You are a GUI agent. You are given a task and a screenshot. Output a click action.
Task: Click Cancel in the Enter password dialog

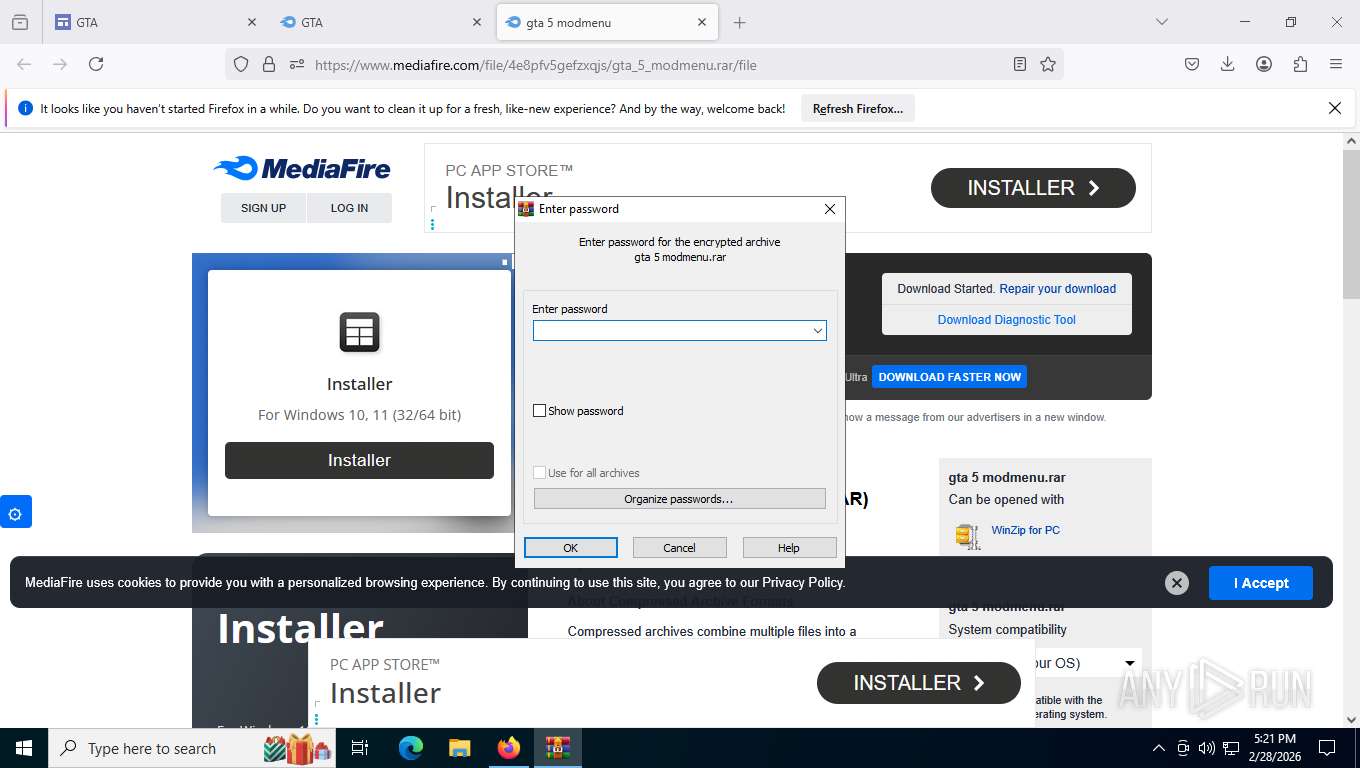[679, 547]
